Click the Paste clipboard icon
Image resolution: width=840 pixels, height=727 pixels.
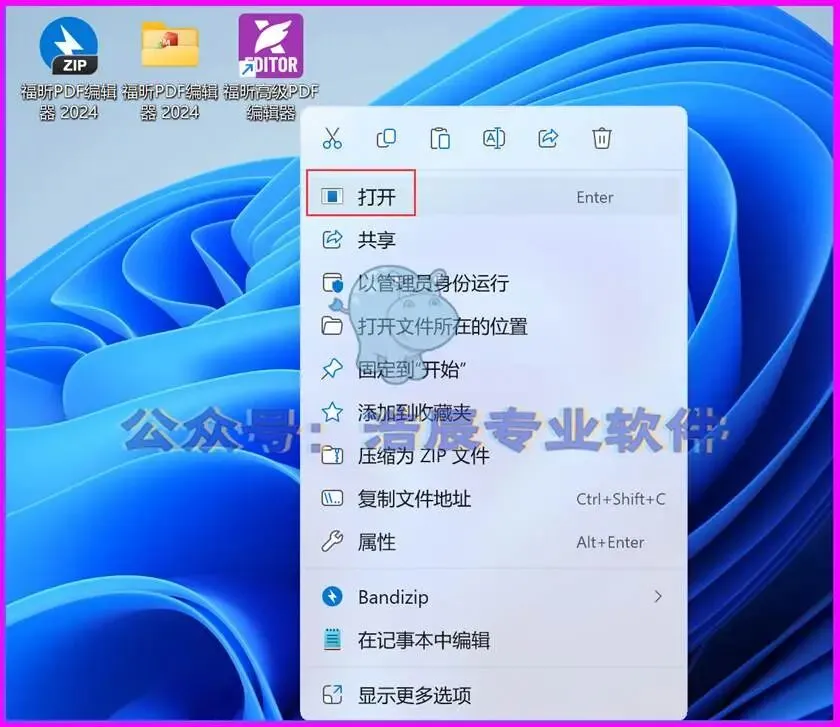click(440, 138)
